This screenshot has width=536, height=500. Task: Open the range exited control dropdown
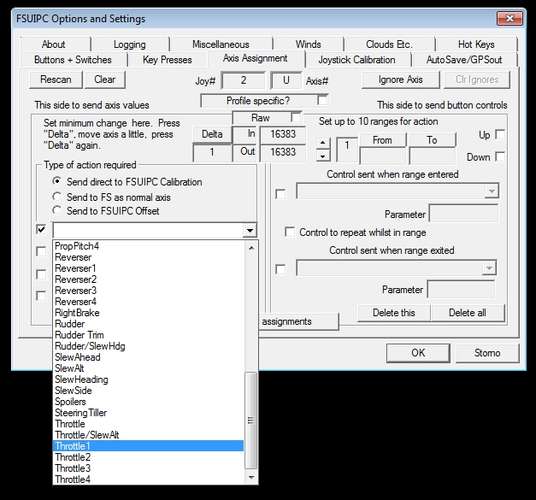[489, 268]
